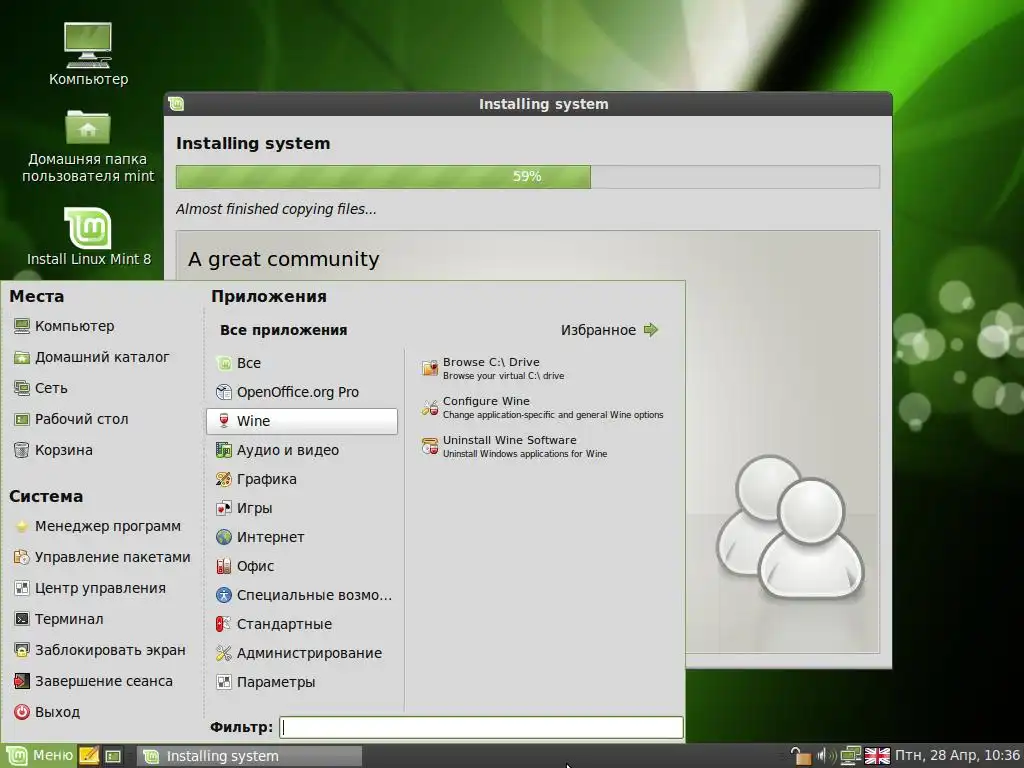Select the Параметры category

tap(302, 682)
